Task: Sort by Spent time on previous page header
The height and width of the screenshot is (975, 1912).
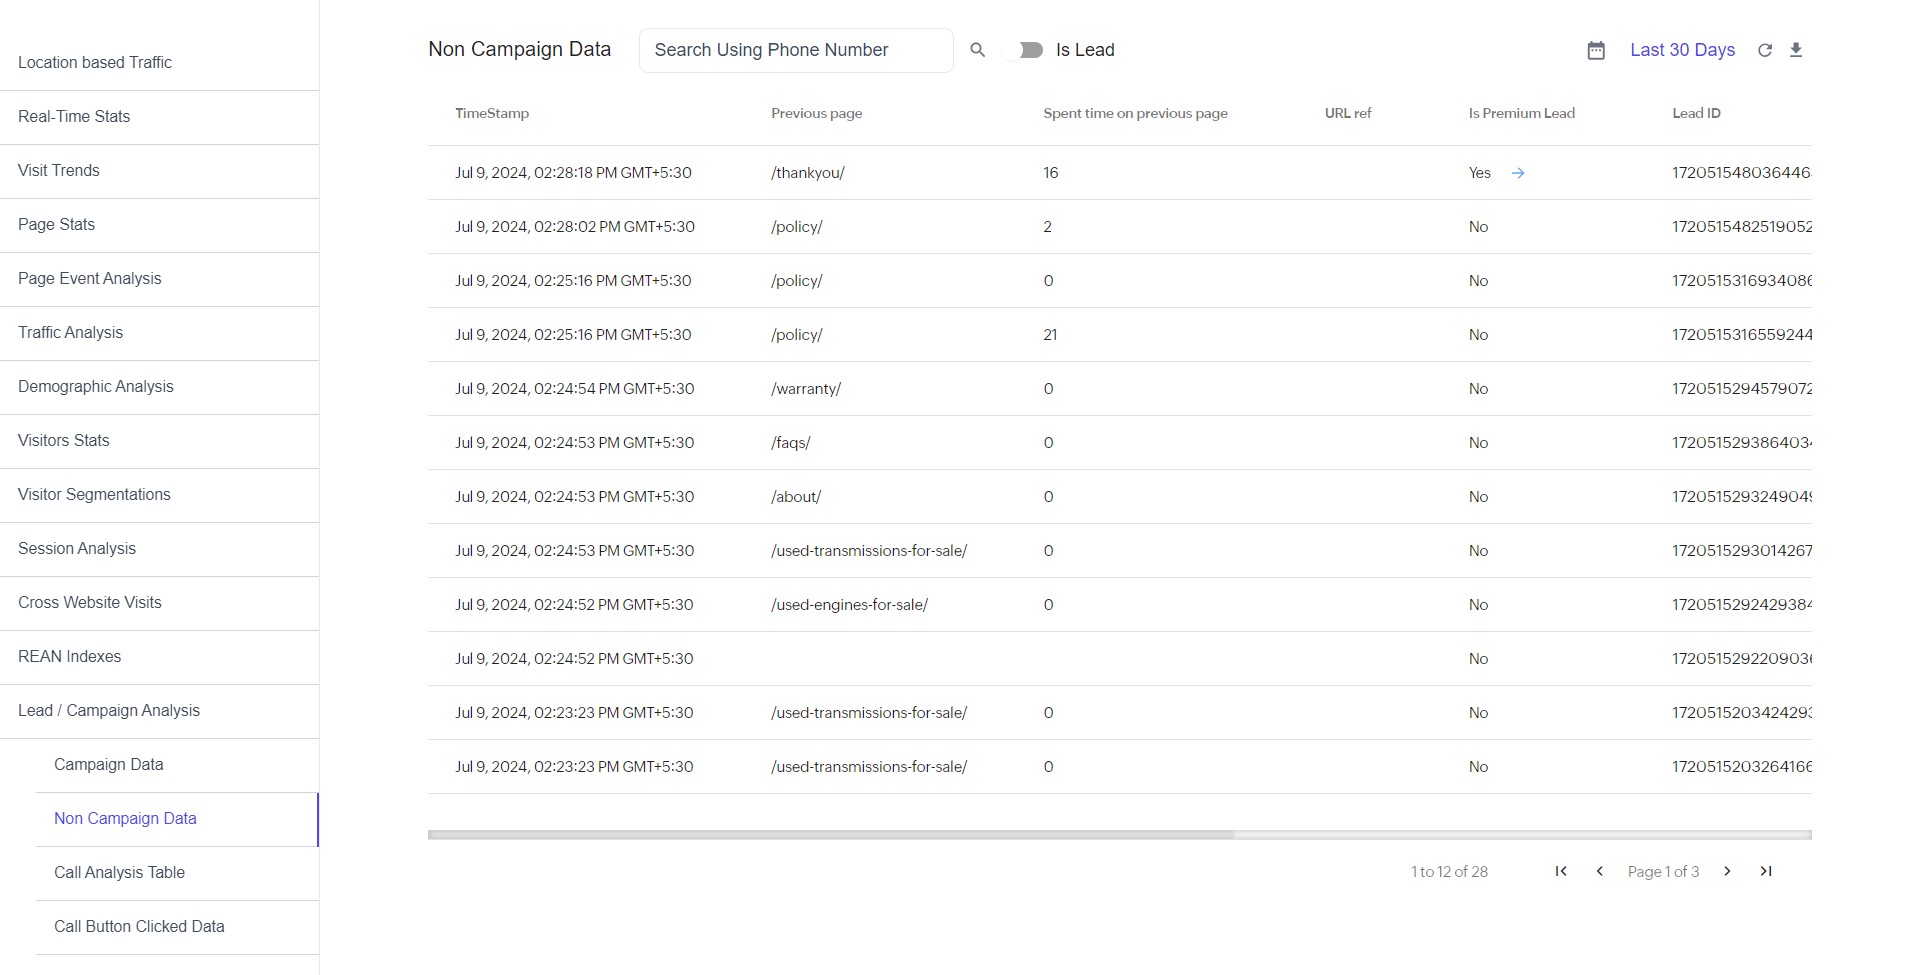Action: (1135, 114)
